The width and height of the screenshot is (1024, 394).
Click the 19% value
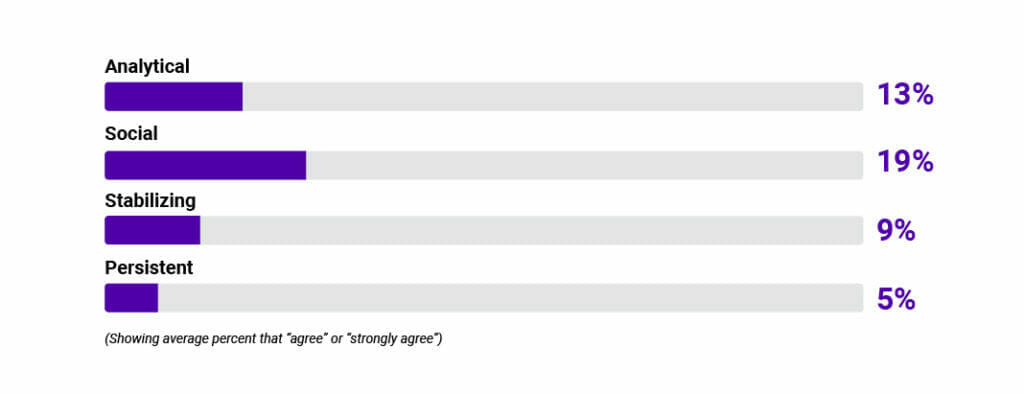point(905,163)
